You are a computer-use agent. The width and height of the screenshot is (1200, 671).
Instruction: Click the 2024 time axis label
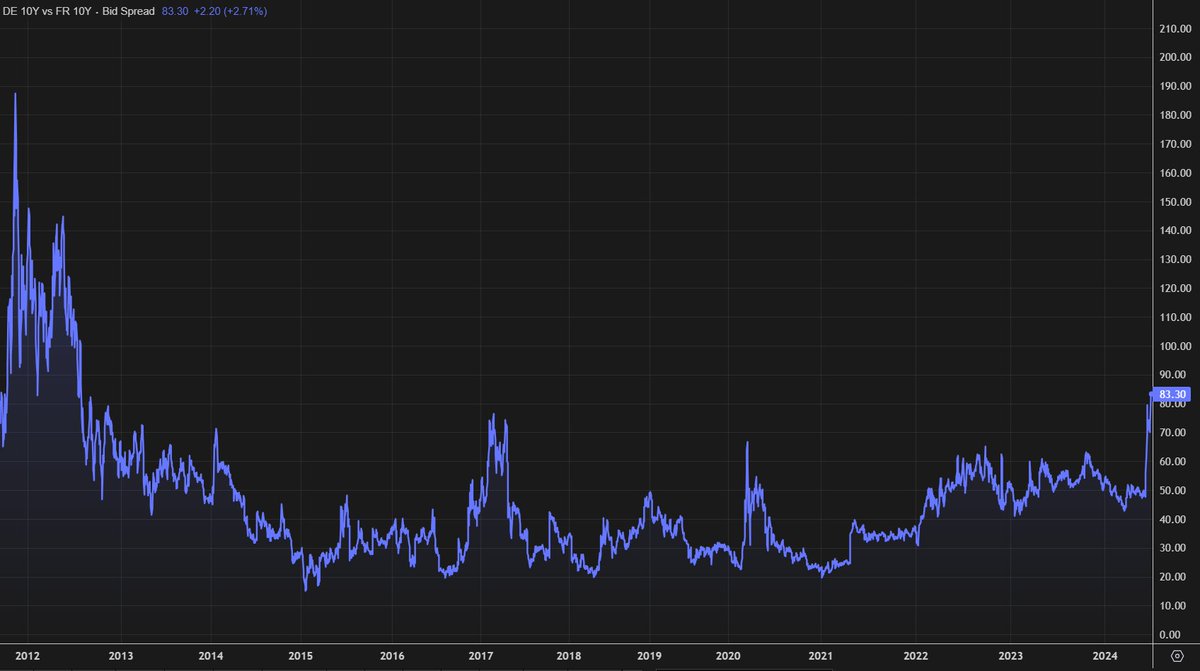coord(1105,656)
